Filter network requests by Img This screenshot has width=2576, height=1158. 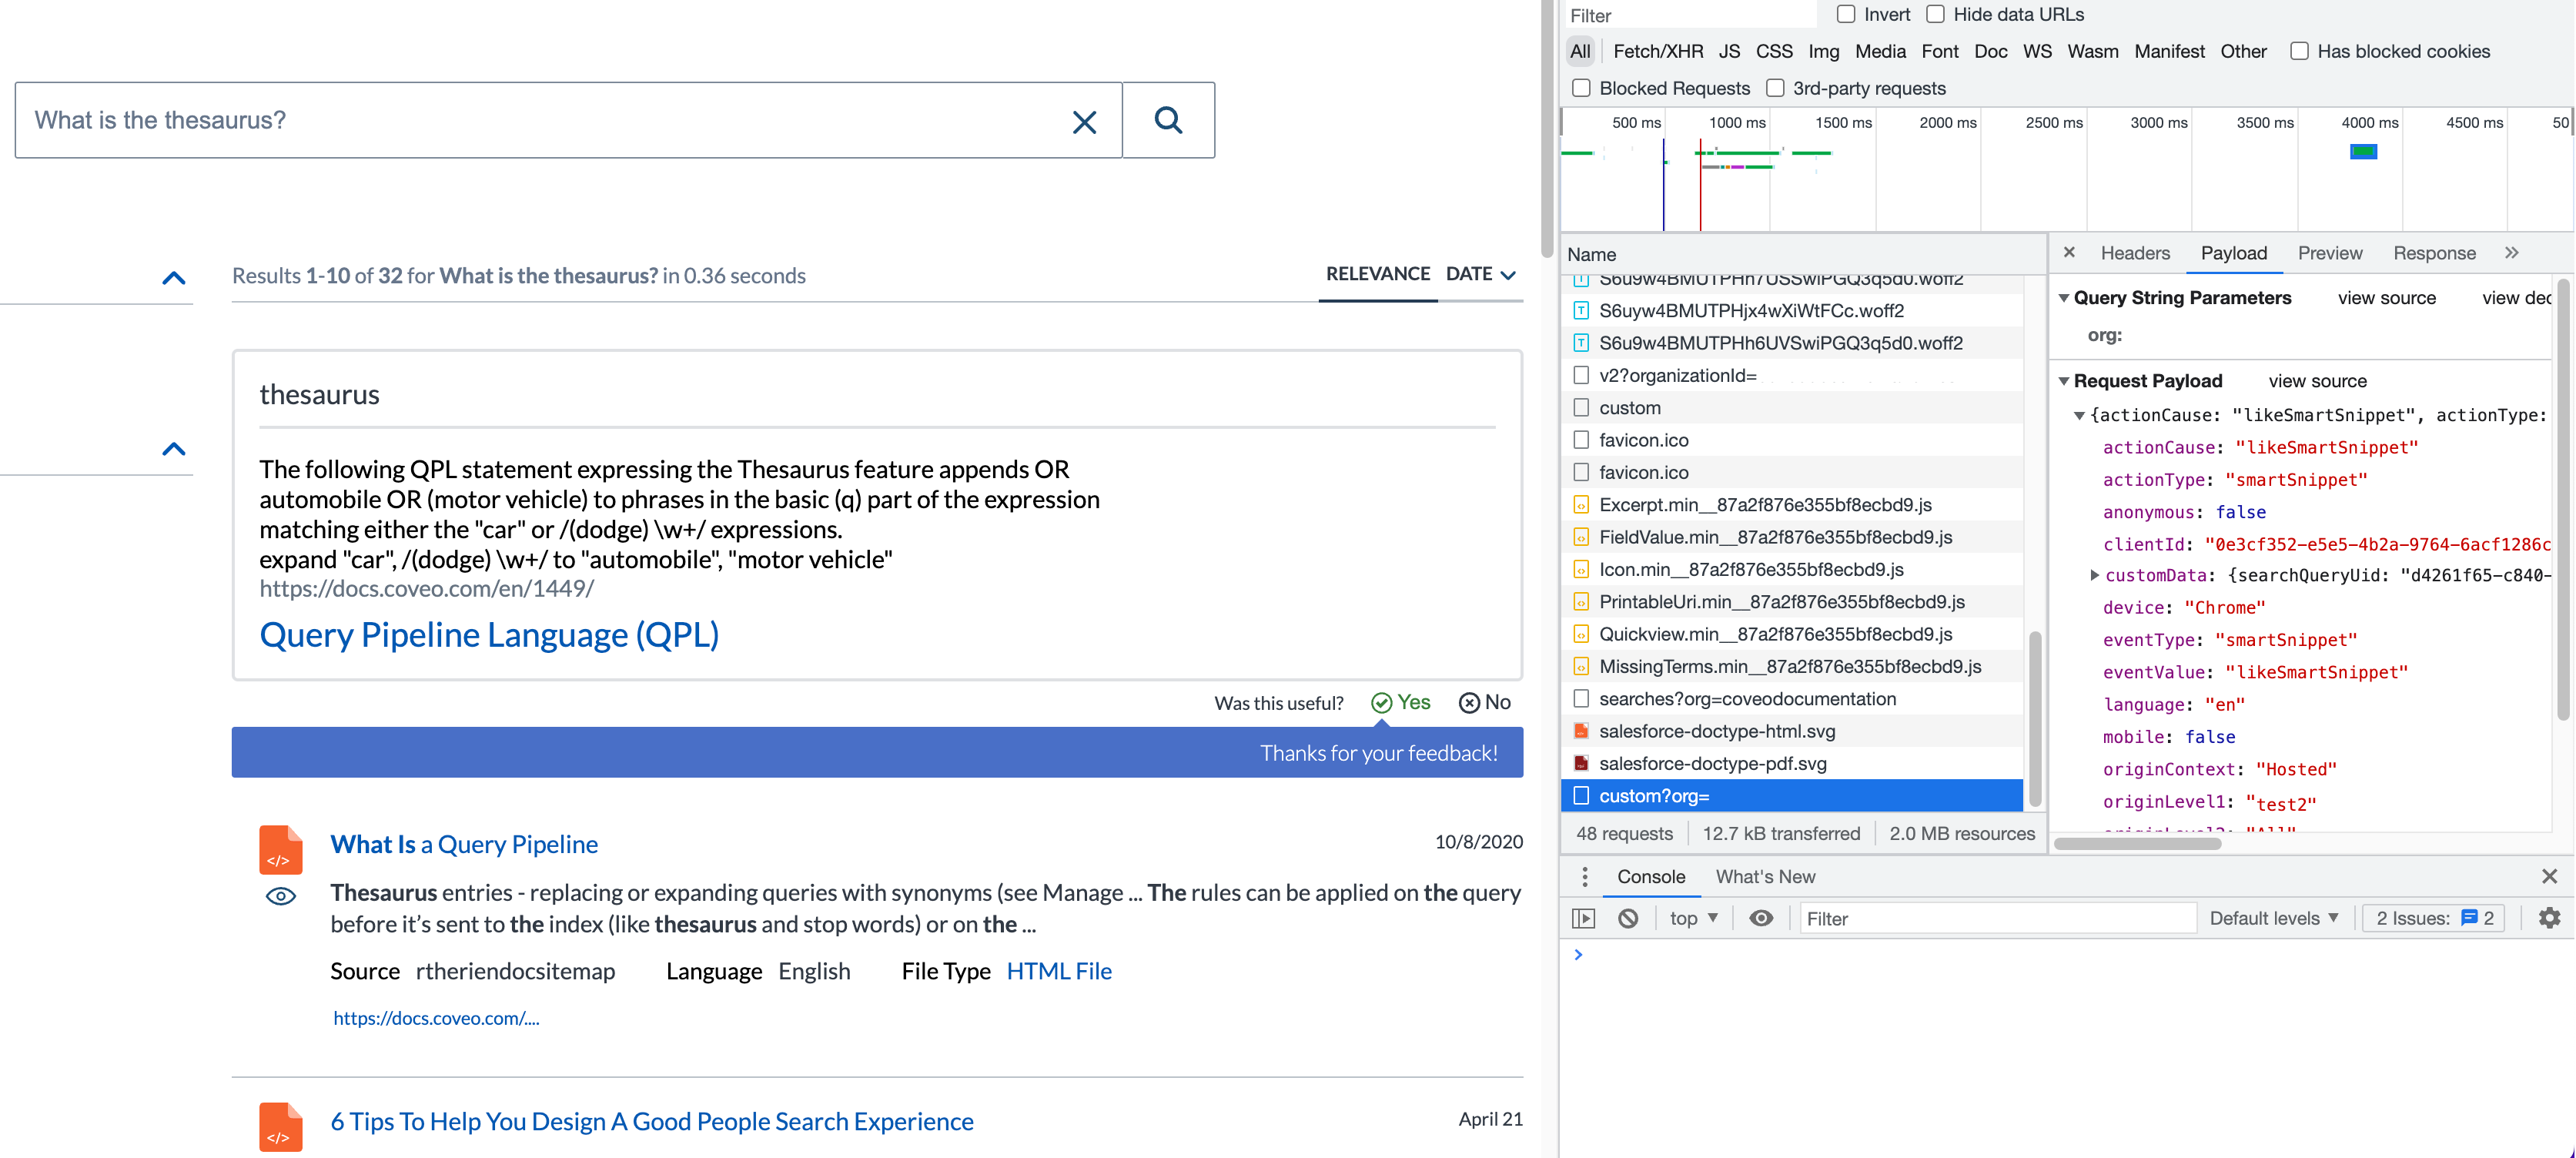point(1823,51)
